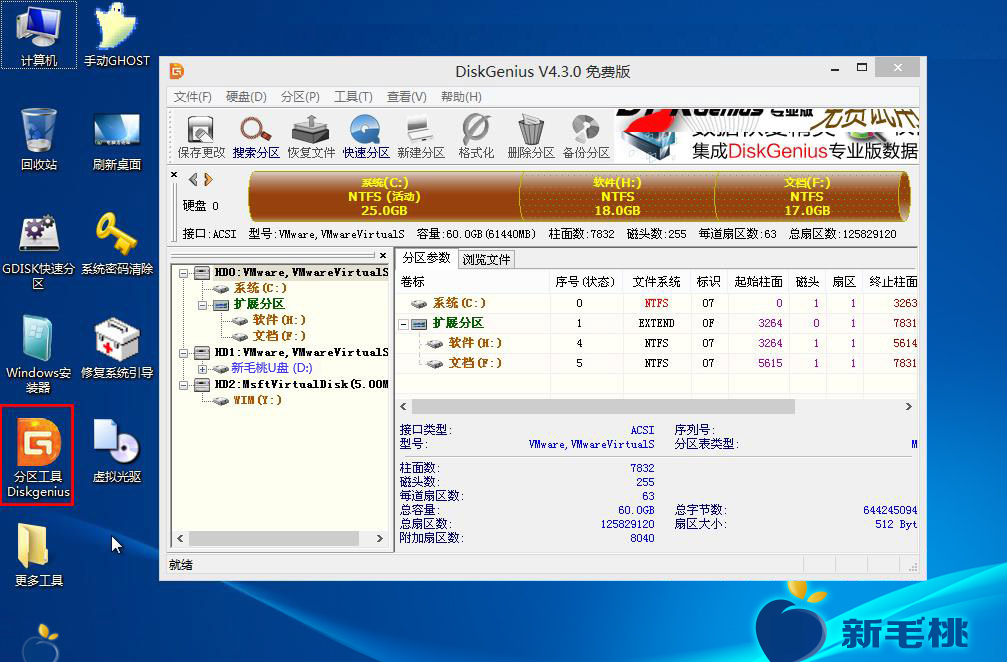Image resolution: width=1007 pixels, height=662 pixels.
Task: Open the 备份分区 backup partition tool
Action: [586, 136]
